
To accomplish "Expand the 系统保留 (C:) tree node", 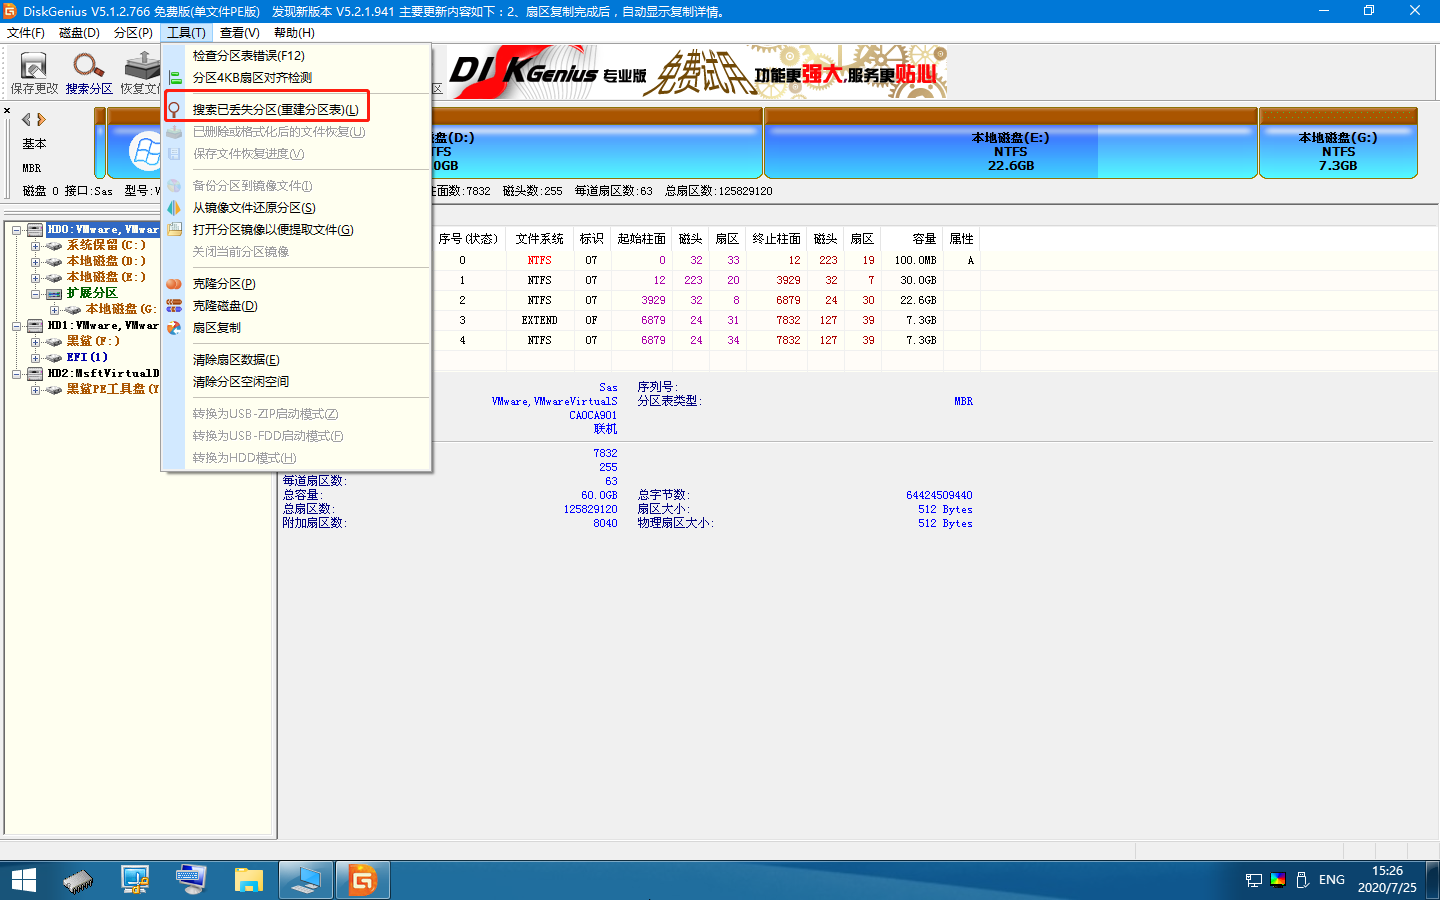I will coord(36,246).
